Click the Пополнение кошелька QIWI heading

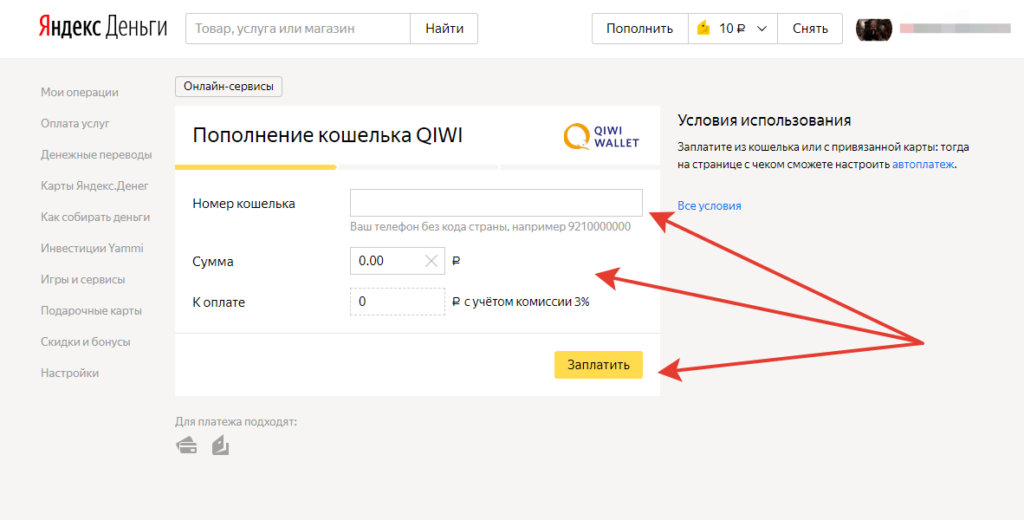tap(328, 136)
